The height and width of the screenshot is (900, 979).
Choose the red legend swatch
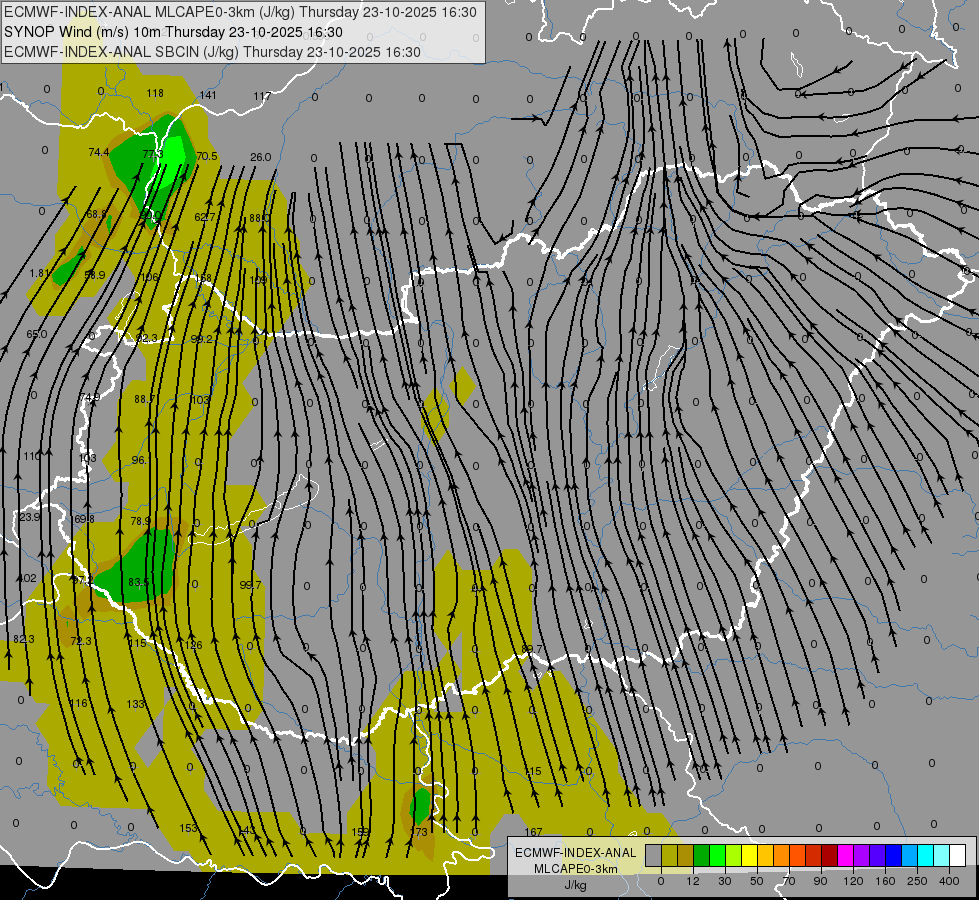814,855
